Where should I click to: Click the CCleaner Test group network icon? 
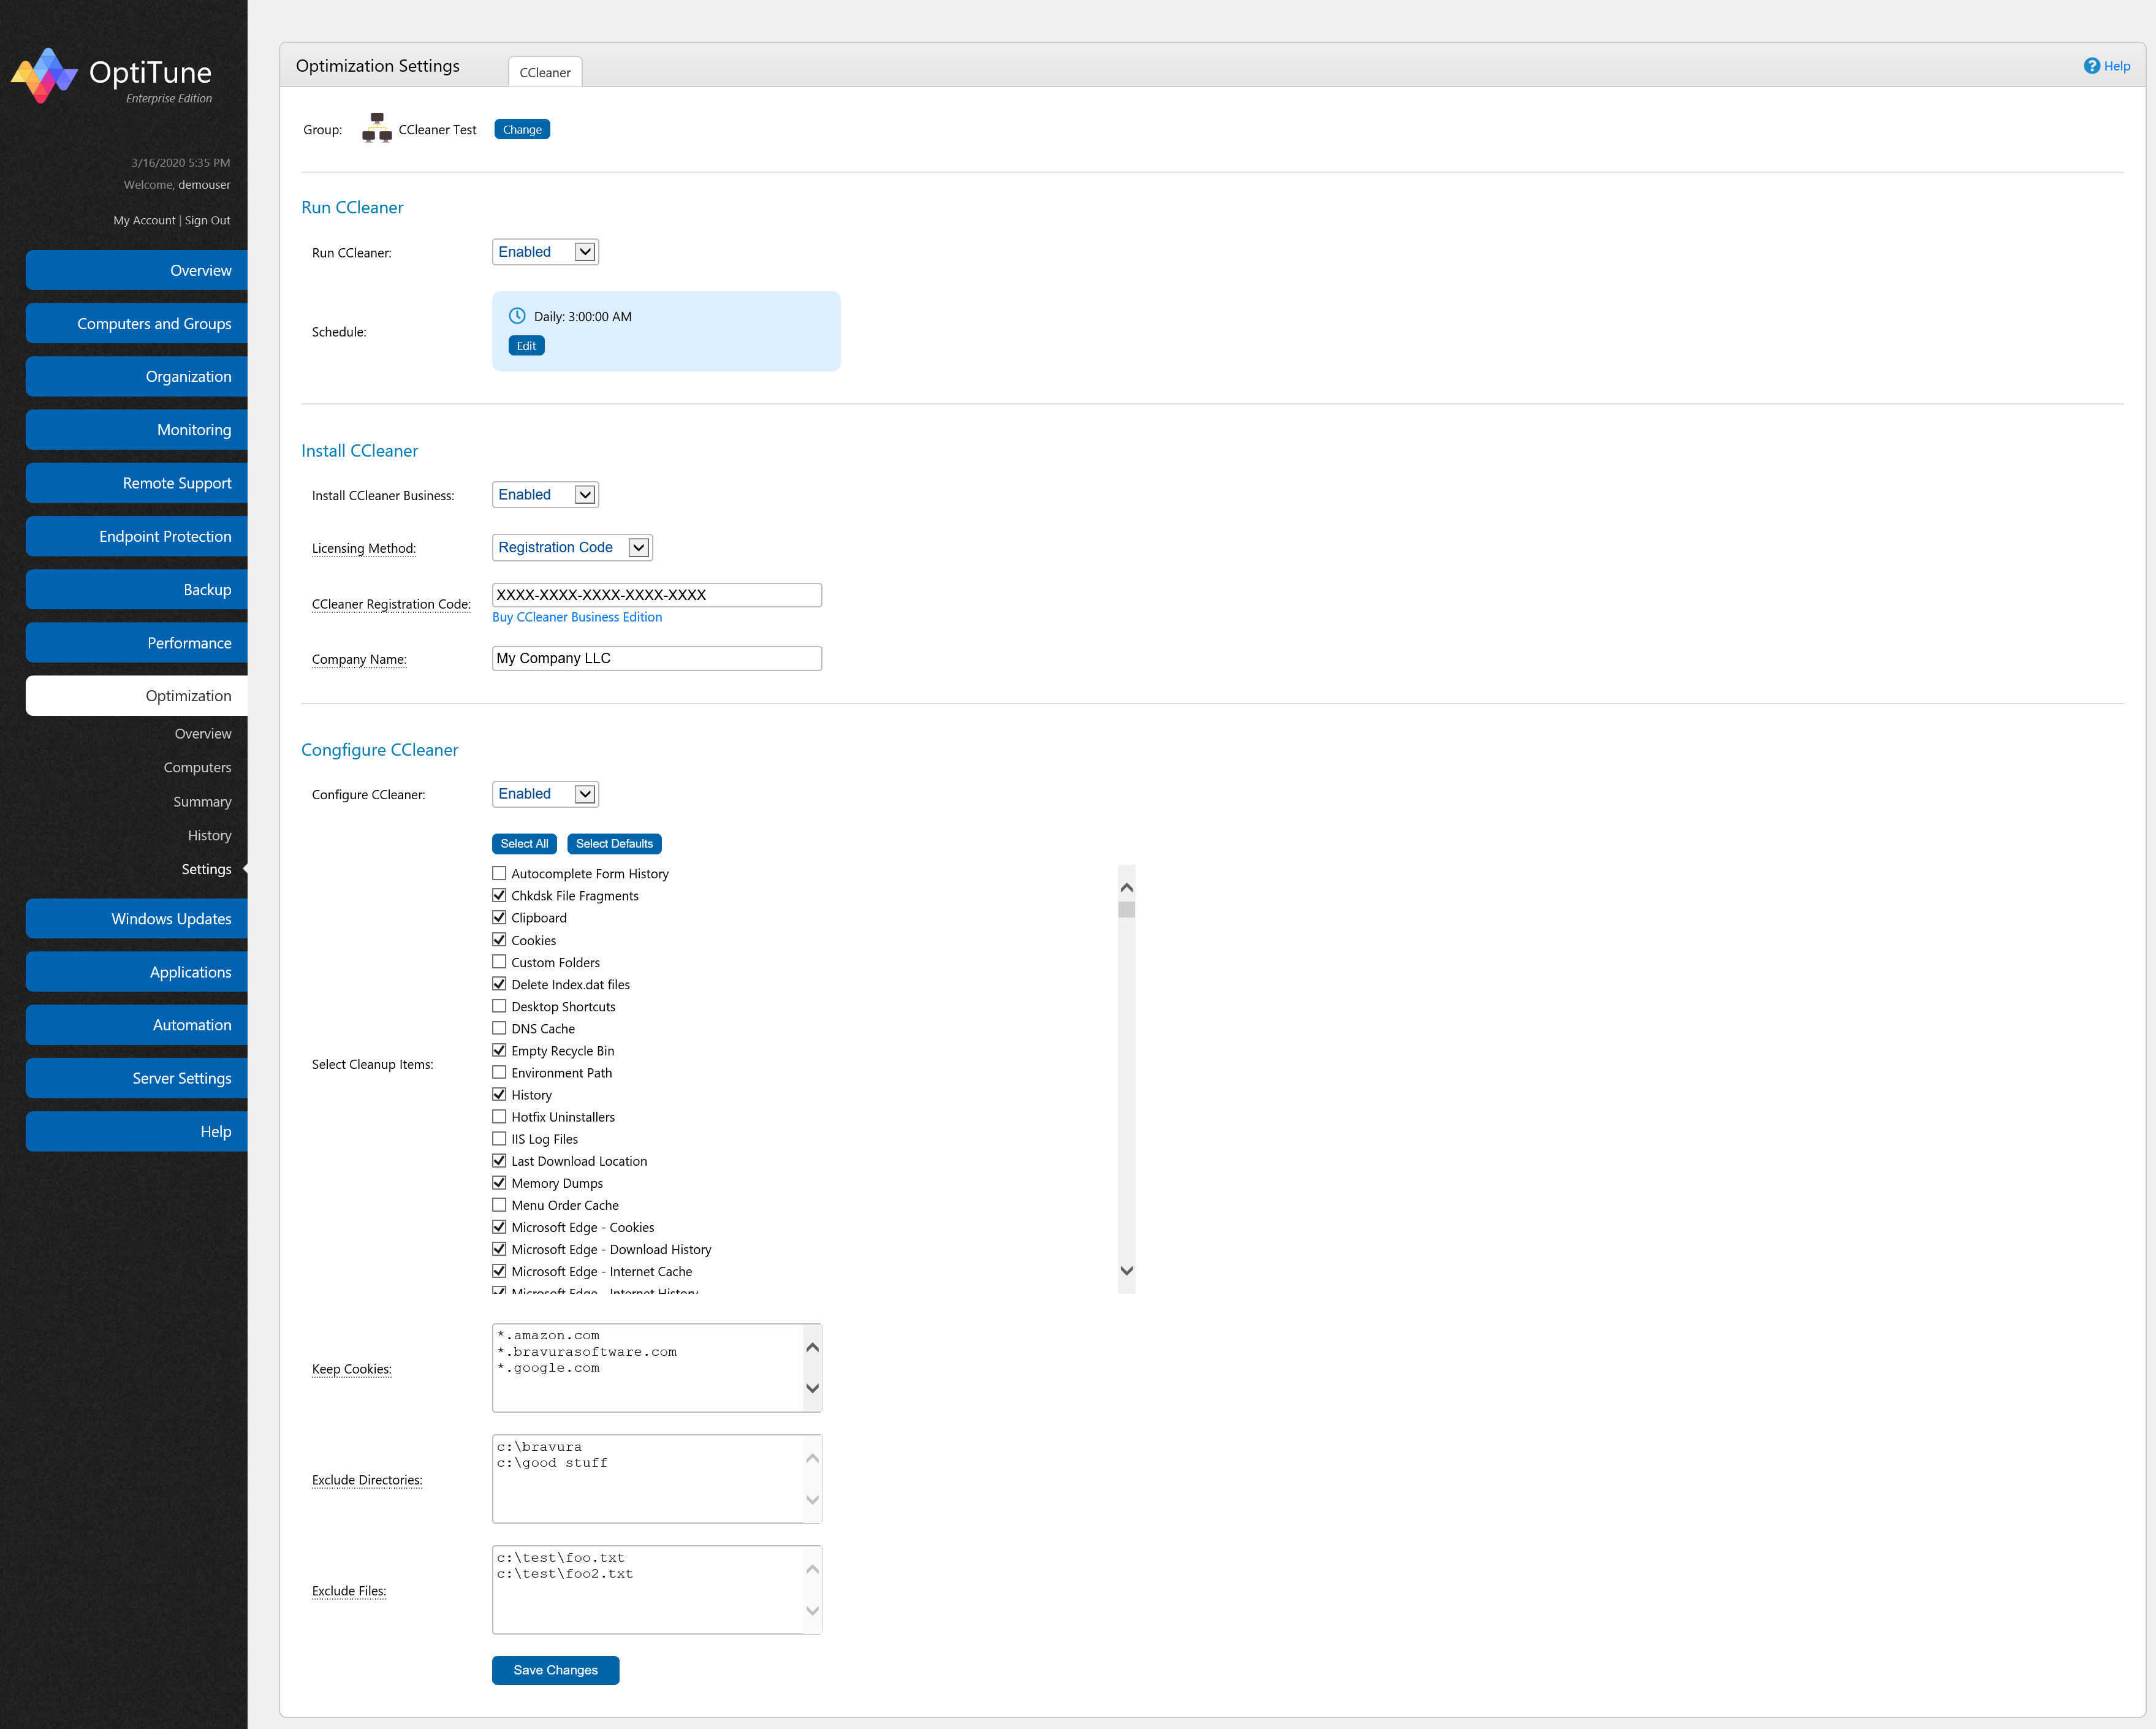[377, 129]
